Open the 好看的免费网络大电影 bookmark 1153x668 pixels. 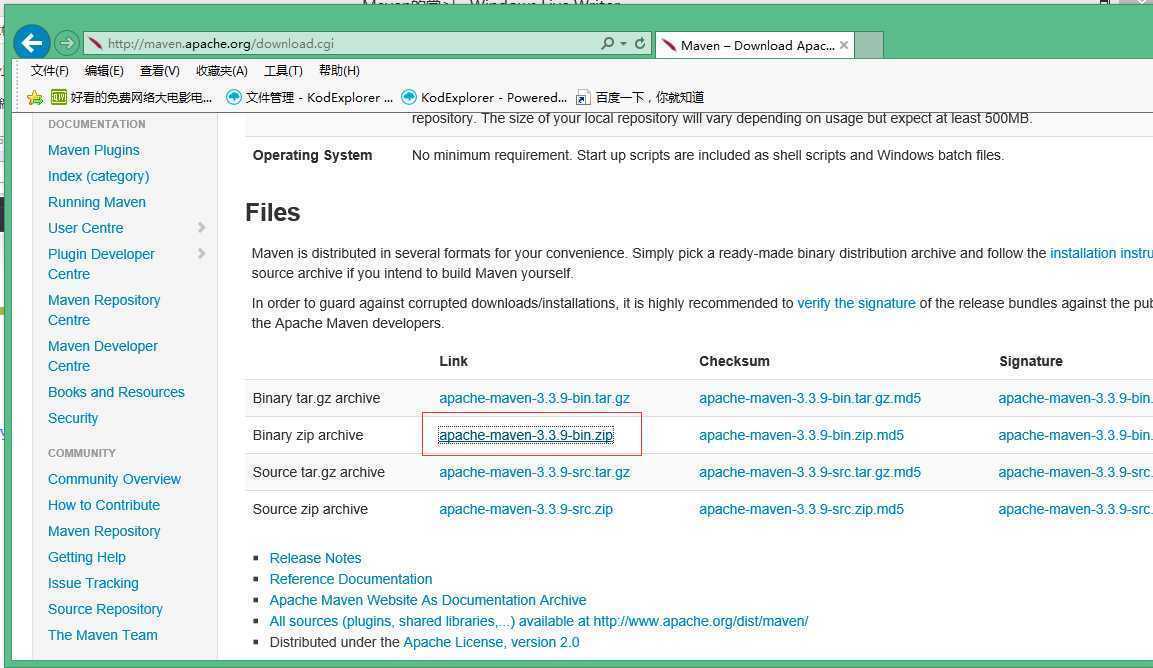pos(131,97)
